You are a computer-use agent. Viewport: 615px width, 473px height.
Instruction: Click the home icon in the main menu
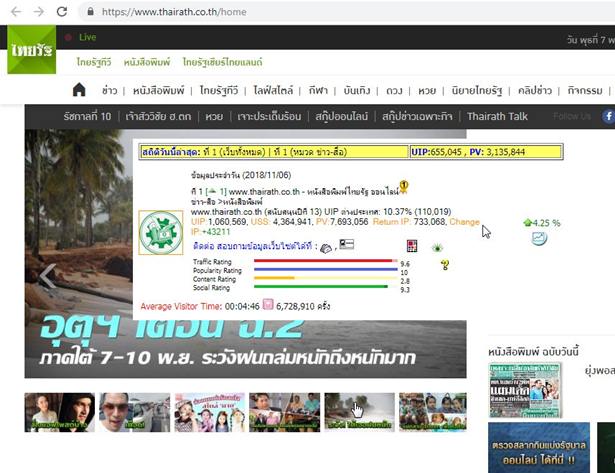point(79,90)
